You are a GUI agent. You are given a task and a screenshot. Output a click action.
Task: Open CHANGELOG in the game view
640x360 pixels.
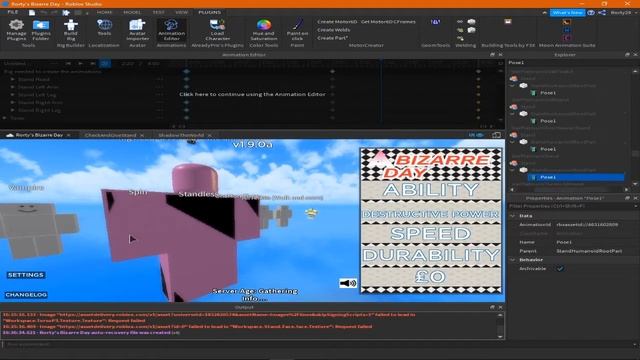[x=26, y=295]
